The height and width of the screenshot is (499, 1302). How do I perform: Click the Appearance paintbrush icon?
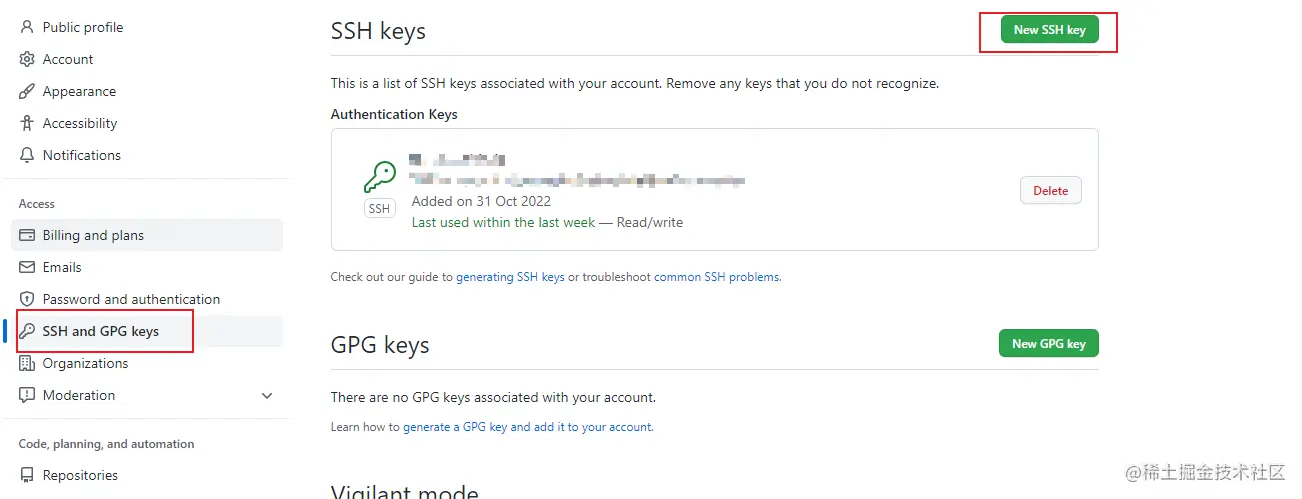[27, 91]
